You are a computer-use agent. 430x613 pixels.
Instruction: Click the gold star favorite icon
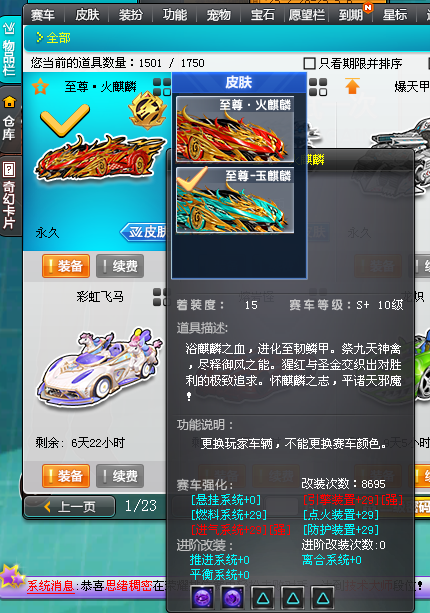(40, 87)
